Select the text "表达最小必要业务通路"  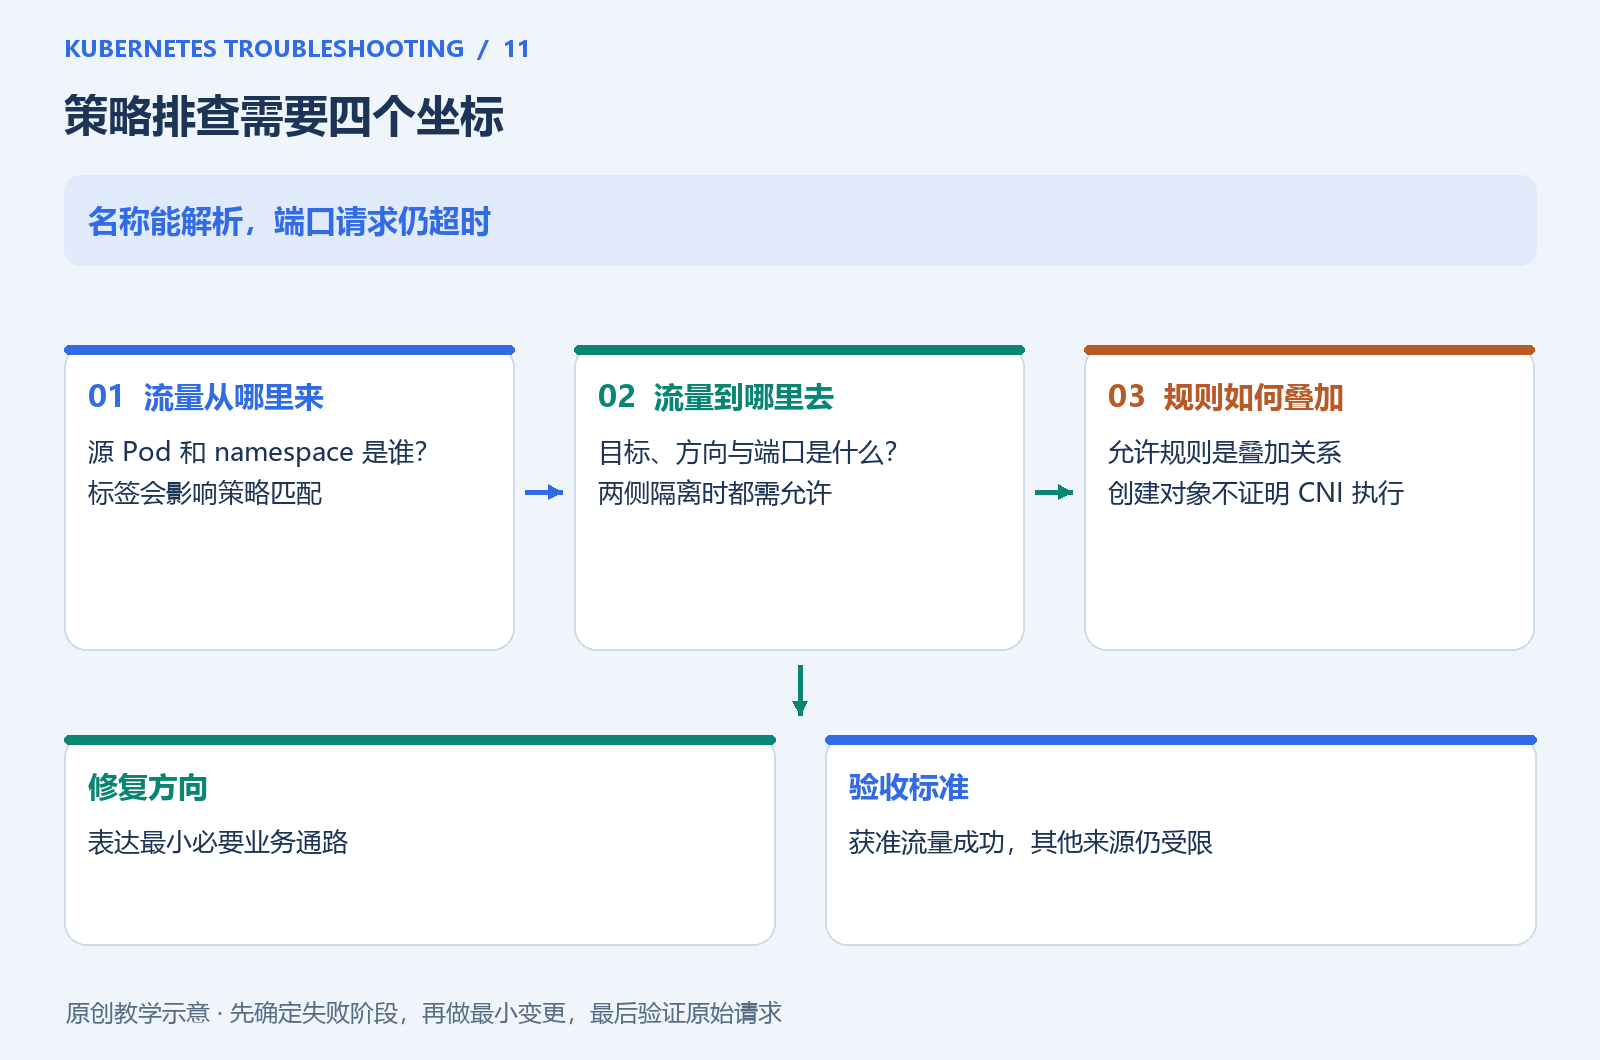(x=218, y=842)
